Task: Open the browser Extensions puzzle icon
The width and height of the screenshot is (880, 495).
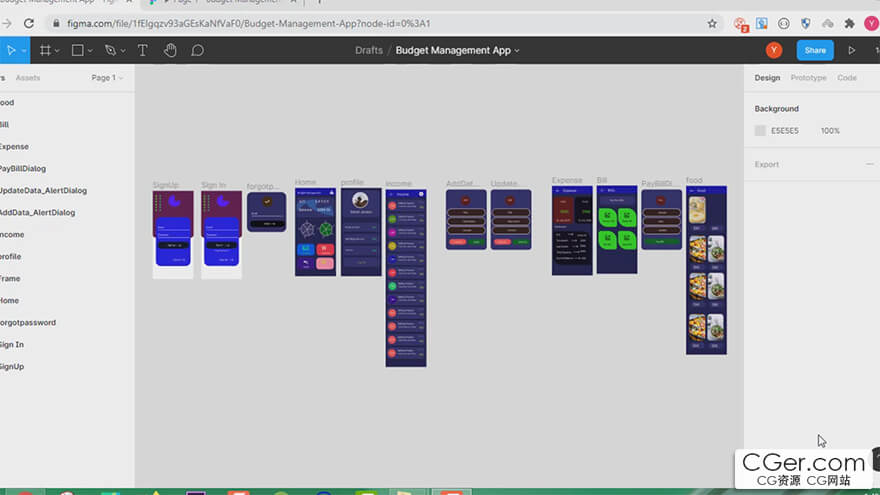Action: [850, 23]
